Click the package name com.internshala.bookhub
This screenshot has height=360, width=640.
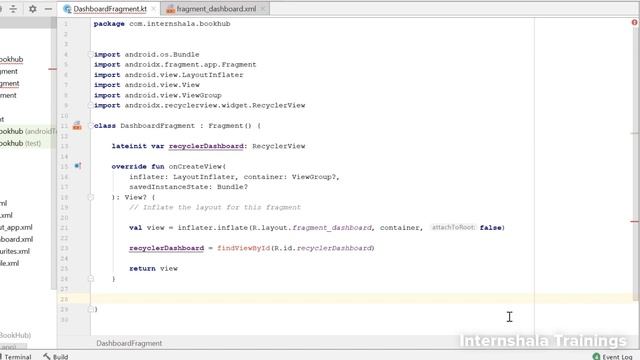point(180,24)
